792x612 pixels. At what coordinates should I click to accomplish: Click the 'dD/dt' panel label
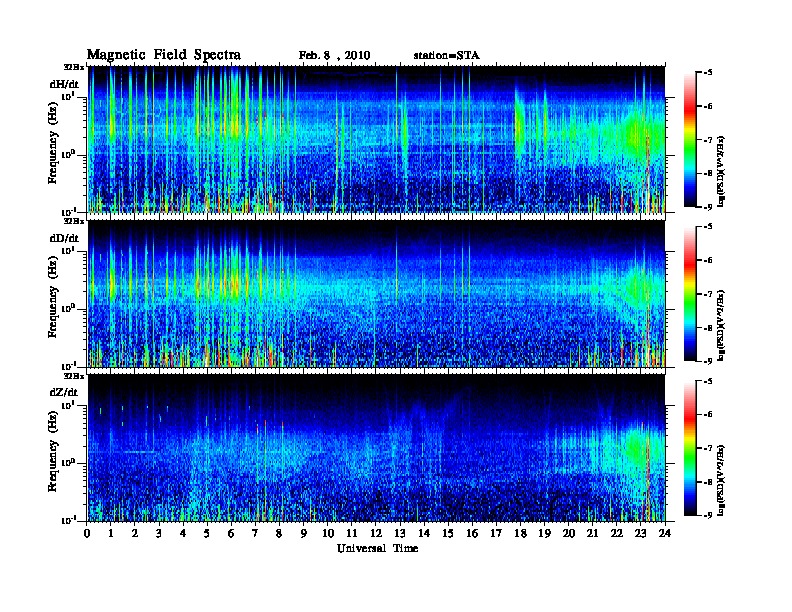tap(64, 238)
